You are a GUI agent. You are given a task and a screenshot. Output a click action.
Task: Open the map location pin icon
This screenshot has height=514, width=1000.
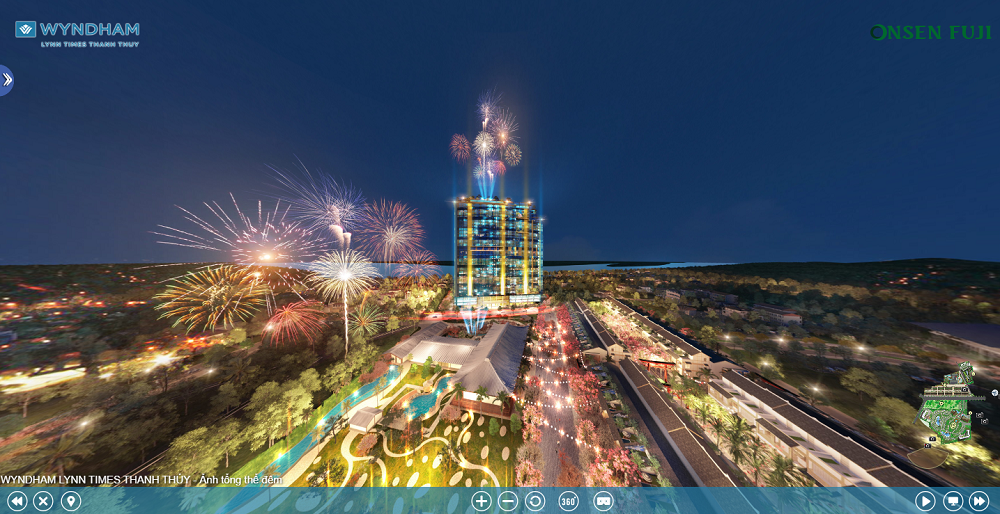click(70, 501)
